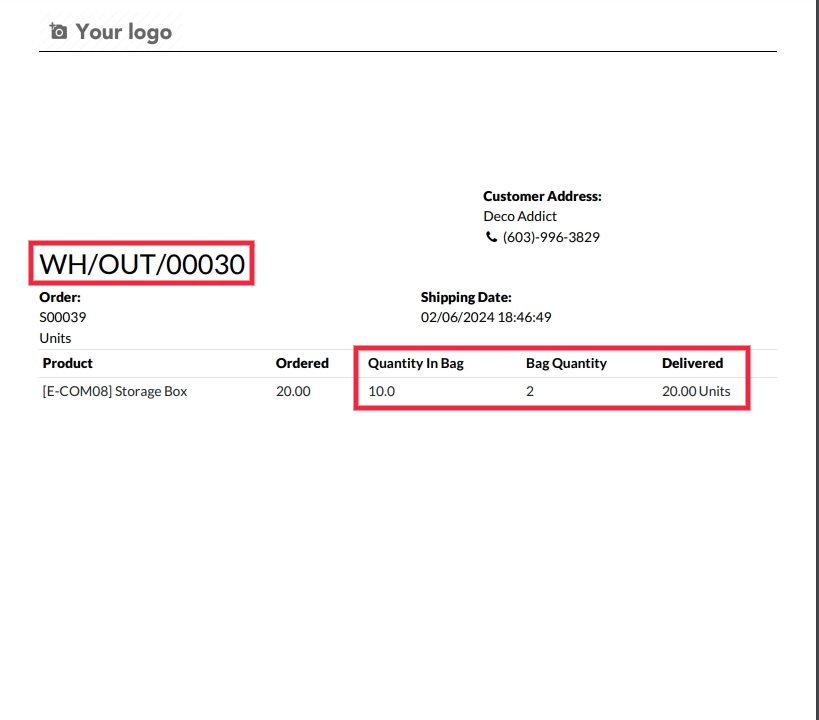Click the 'Ordered' column header
This screenshot has width=819, height=720.
point(302,363)
